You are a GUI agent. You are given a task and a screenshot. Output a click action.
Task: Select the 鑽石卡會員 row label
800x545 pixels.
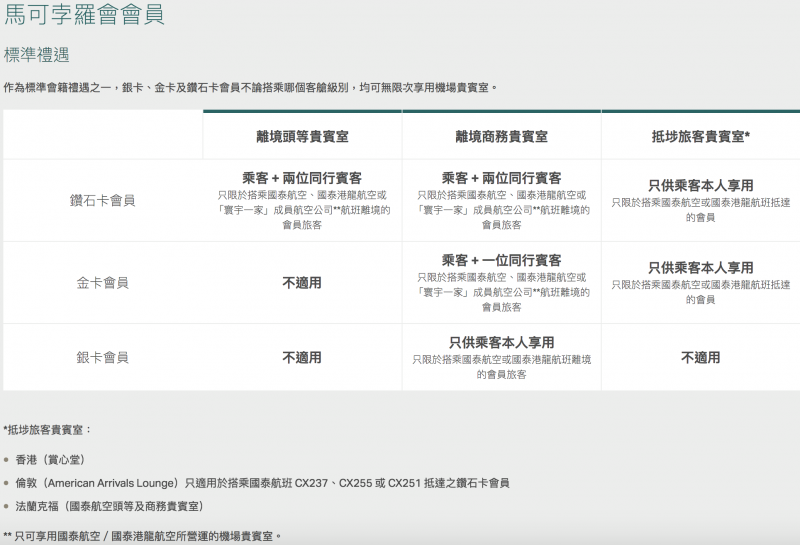pyautogui.click(x=103, y=201)
